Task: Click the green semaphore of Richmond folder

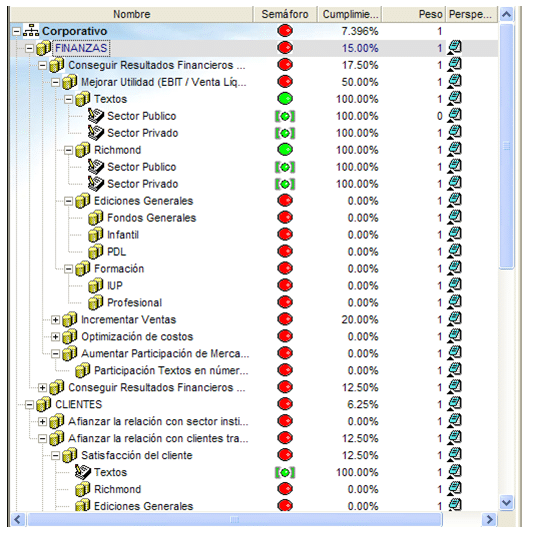Action: tap(285, 149)
